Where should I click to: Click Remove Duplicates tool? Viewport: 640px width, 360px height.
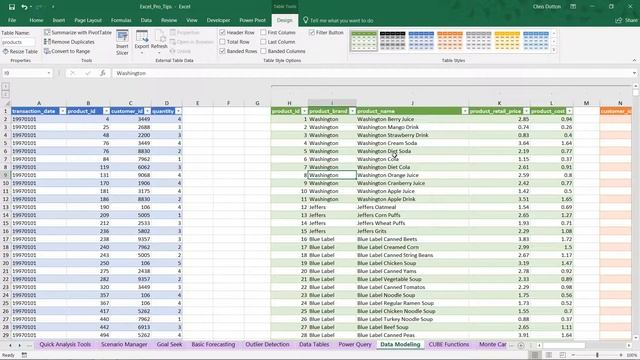coord(69,42)
